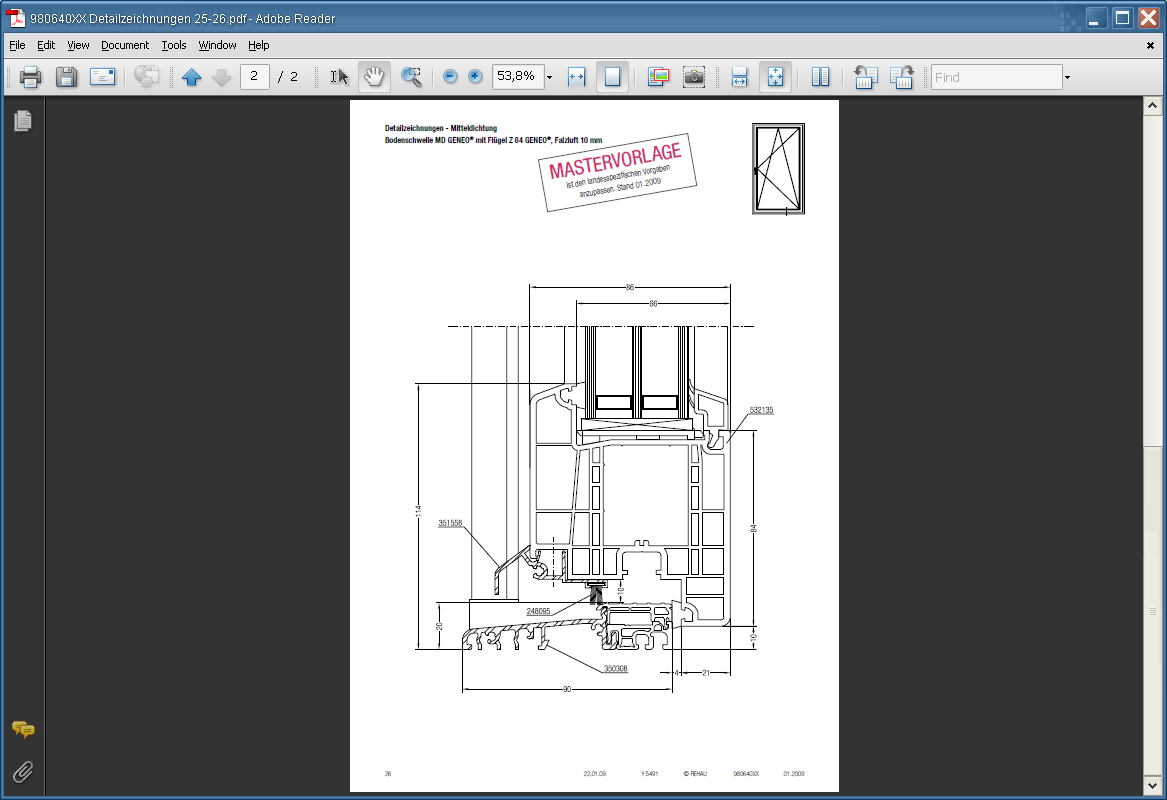Open the Pages panel in sidebar
Screen dimensions: 1167x800
(x=23, y=121)
